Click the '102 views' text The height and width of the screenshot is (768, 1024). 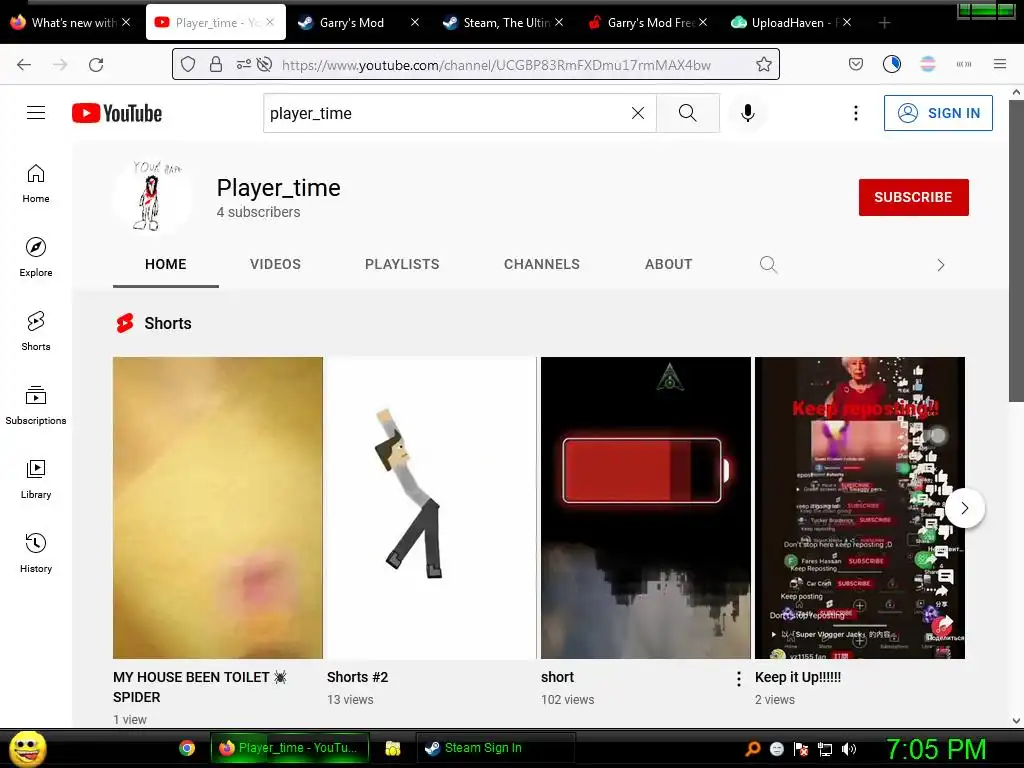[568, 699]
